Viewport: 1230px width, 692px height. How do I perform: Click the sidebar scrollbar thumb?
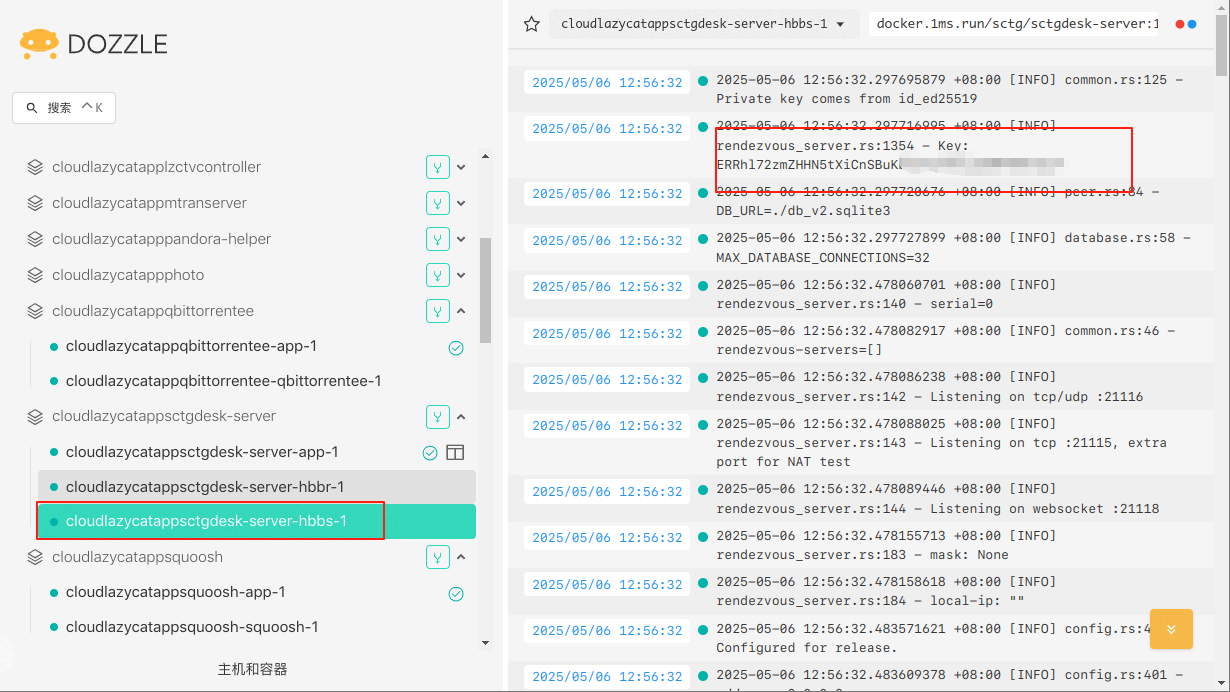click(485, 290)
